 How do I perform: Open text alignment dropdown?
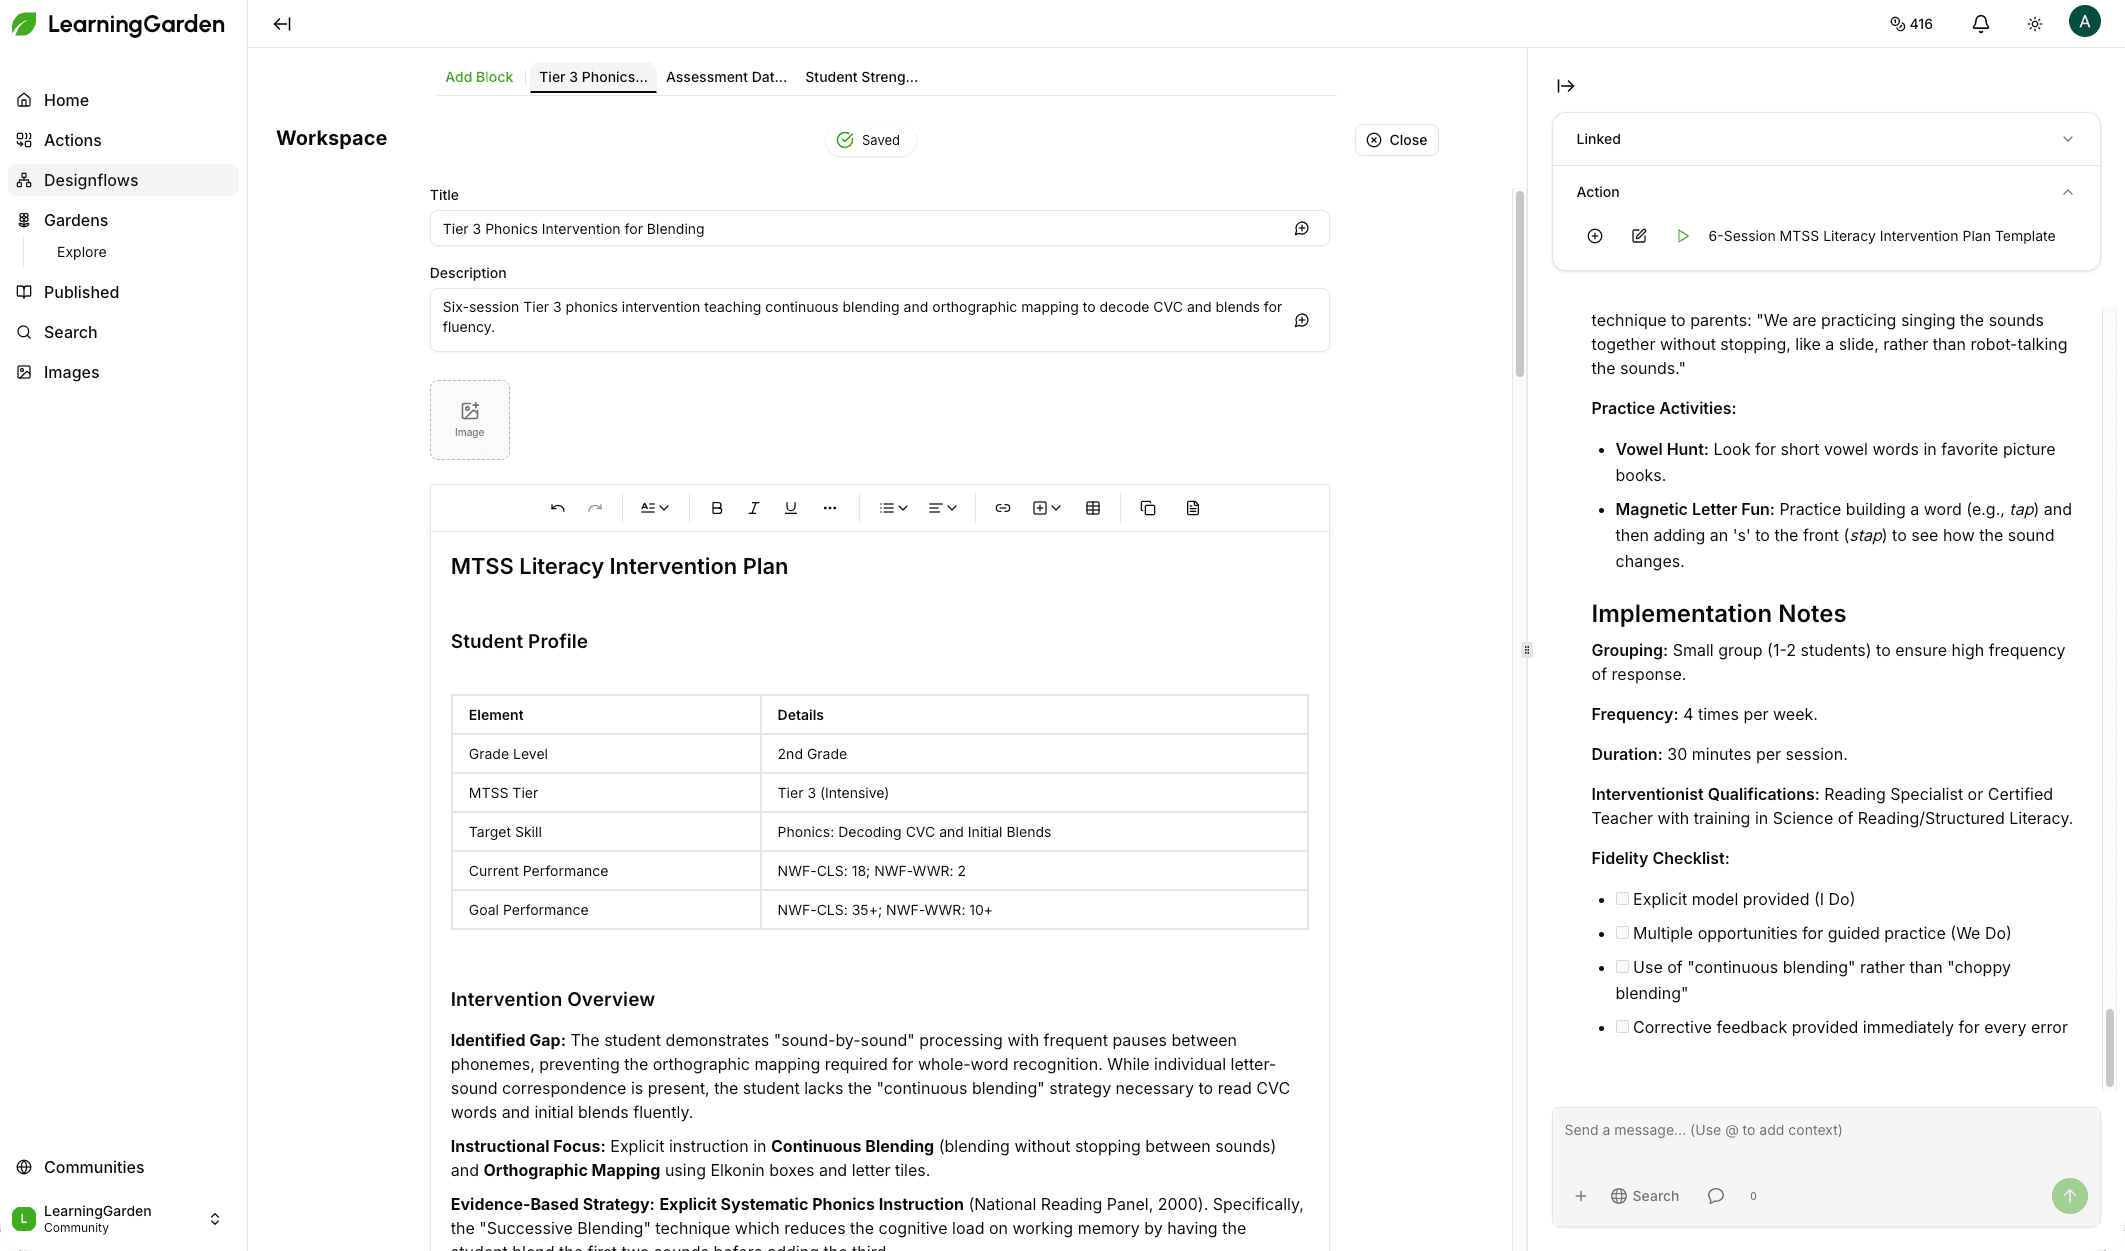(x=942, y=508)
